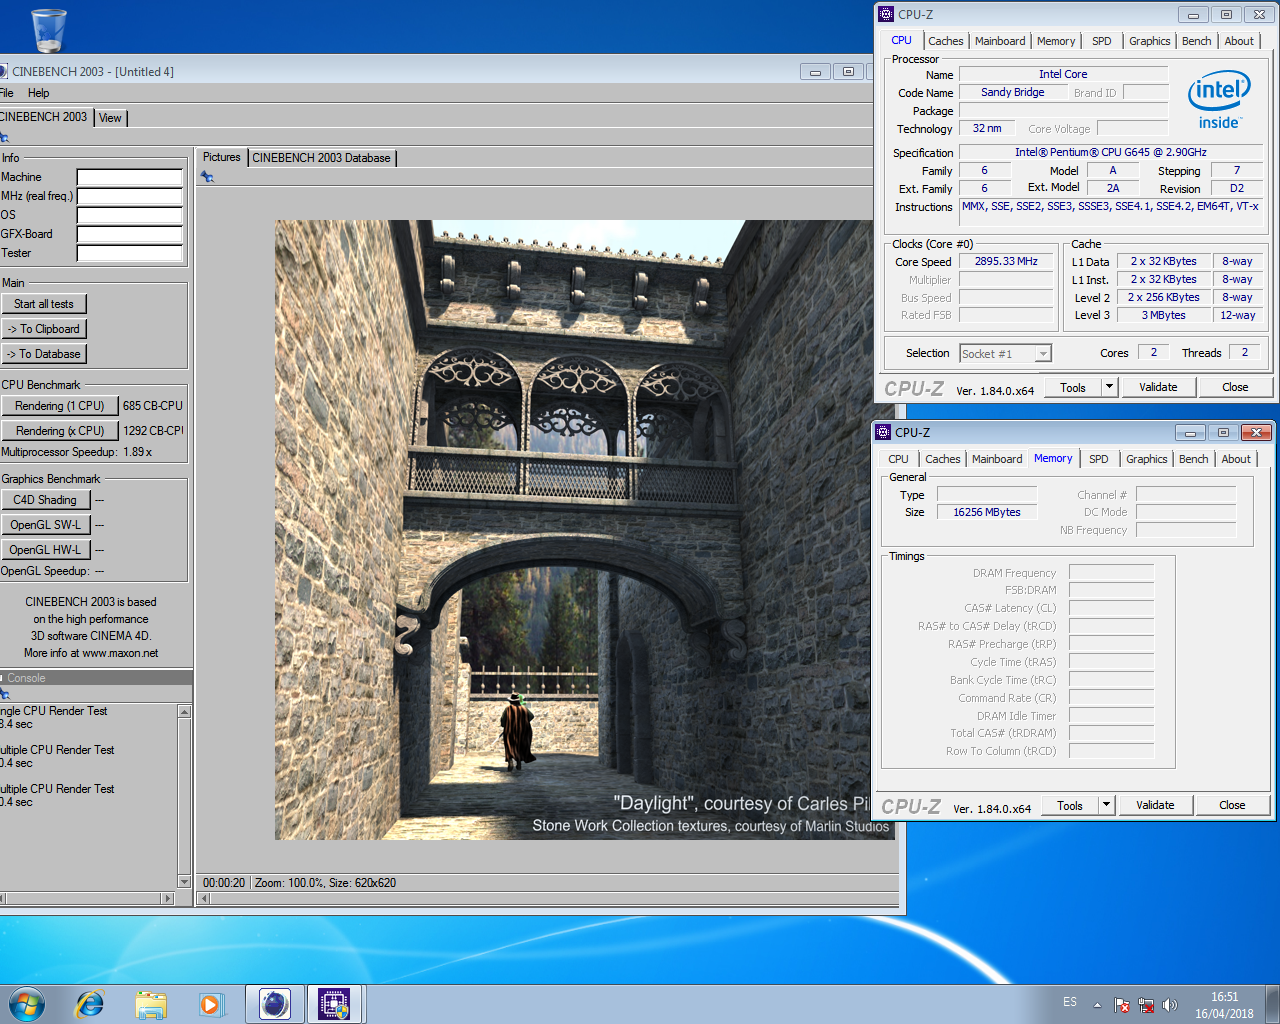The width and height of the screenshot is (1280, 1024).
Task: Click the OS input field
Action: point(130,215)
